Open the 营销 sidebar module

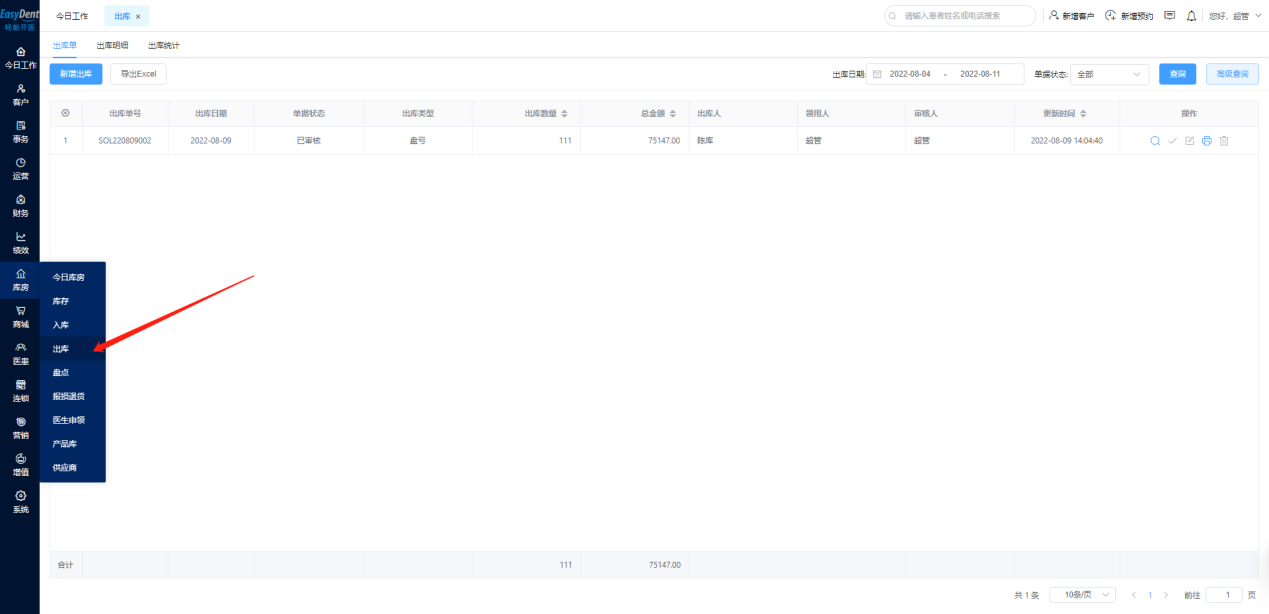point(20,428)
